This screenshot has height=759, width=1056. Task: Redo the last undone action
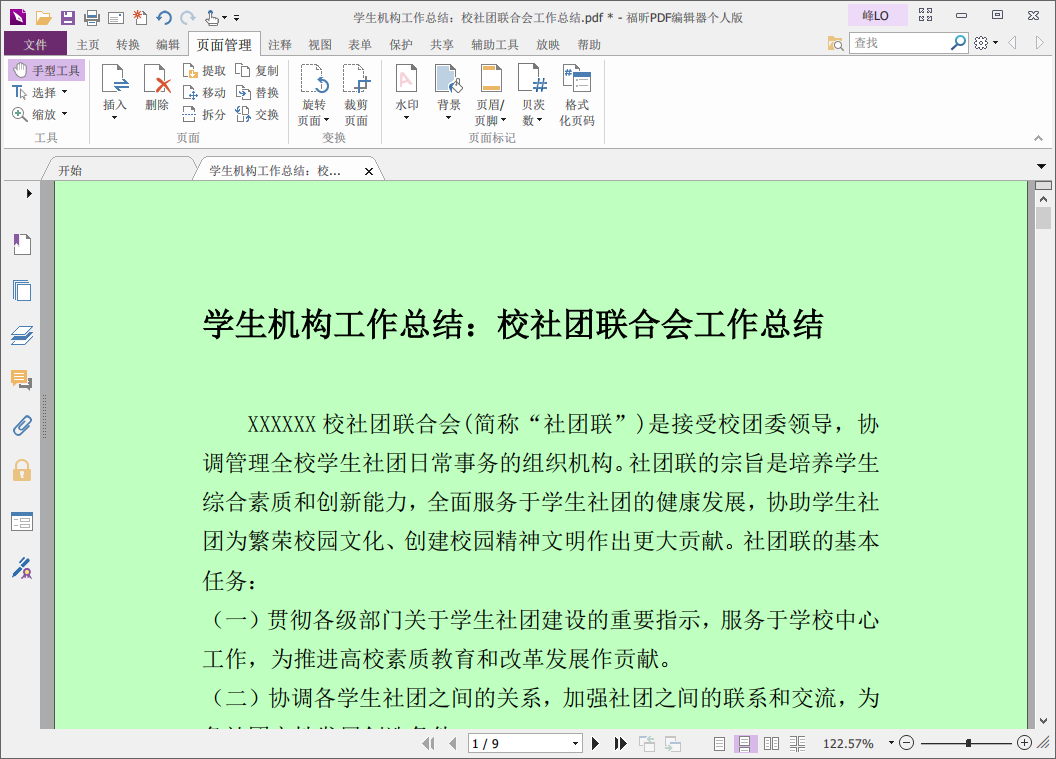point(188,18)
